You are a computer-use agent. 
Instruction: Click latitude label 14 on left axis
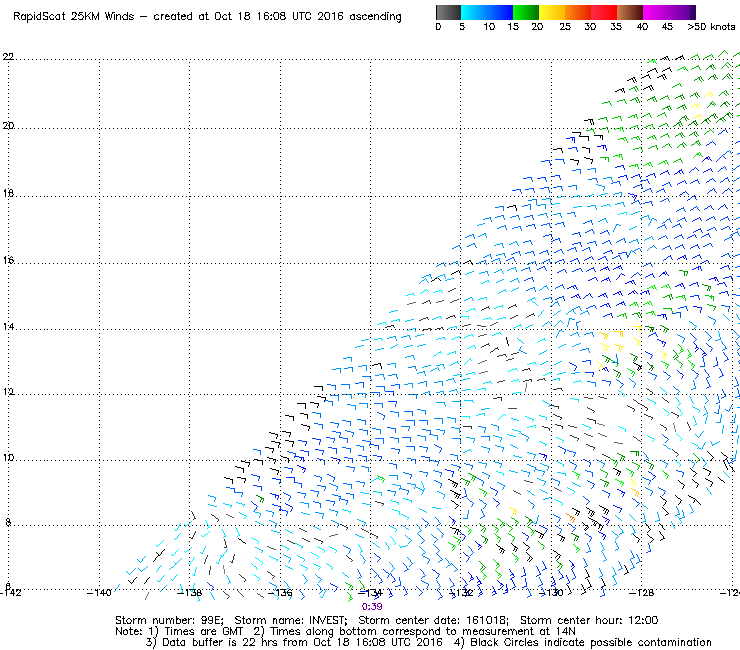pos(8,327)
